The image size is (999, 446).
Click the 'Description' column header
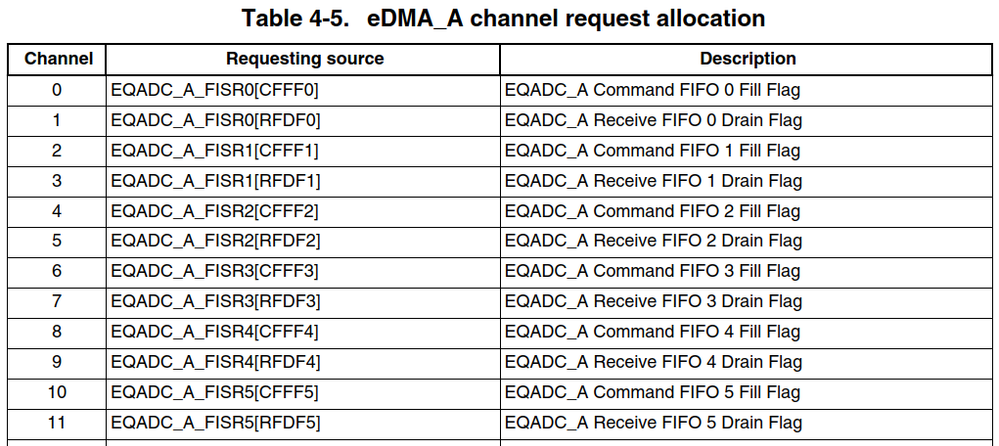747,60
